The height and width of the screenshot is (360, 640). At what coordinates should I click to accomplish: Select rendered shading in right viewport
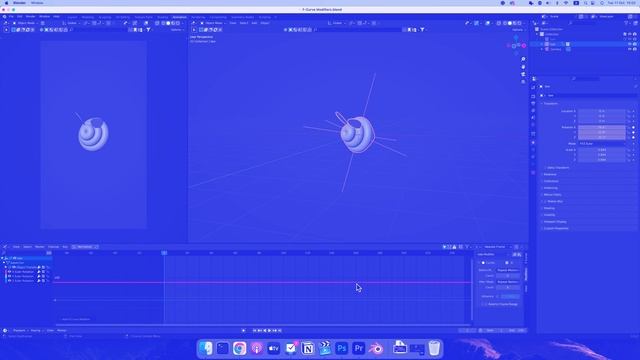pyautogui.click(x=520, y=23)
